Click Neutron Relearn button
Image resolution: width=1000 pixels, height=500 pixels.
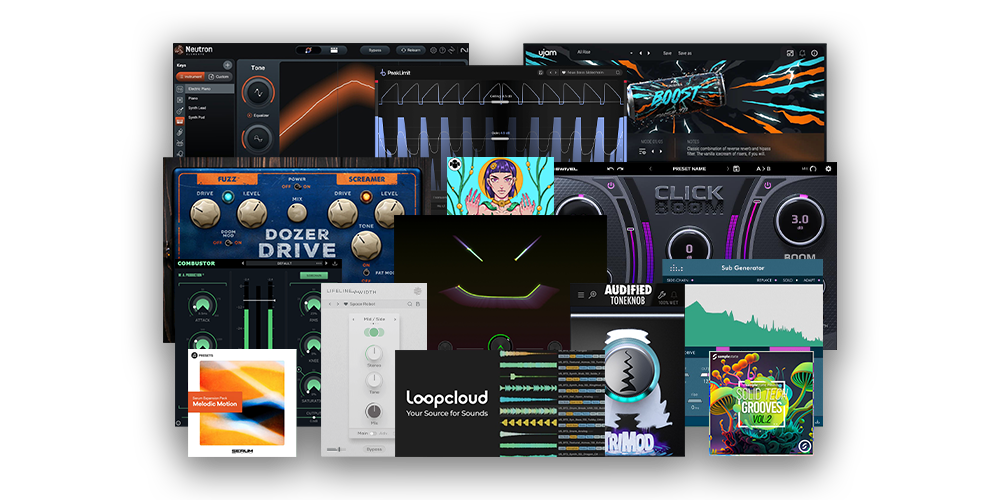411,50
